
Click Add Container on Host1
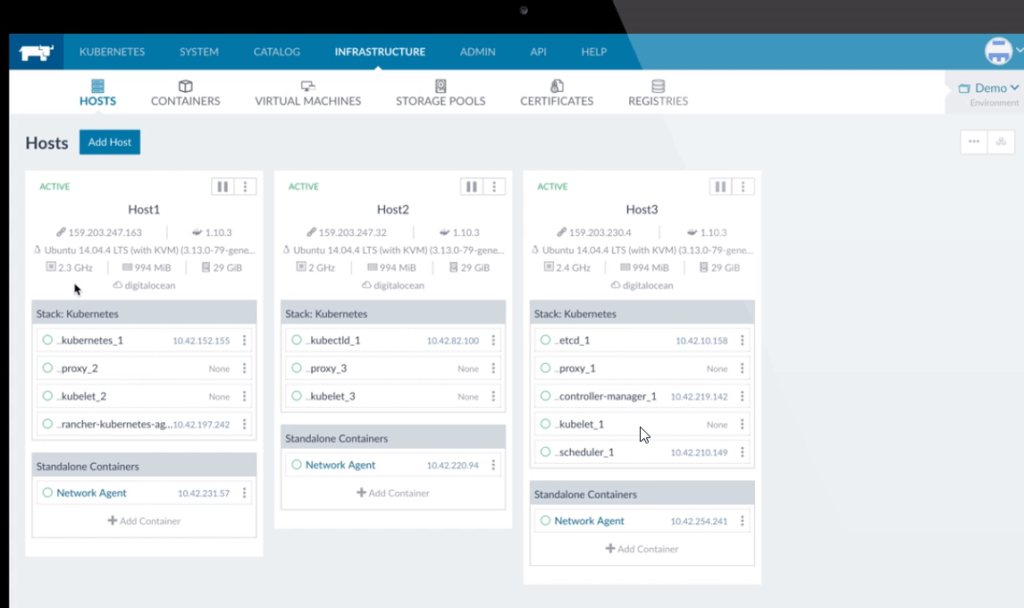(144, 521)
